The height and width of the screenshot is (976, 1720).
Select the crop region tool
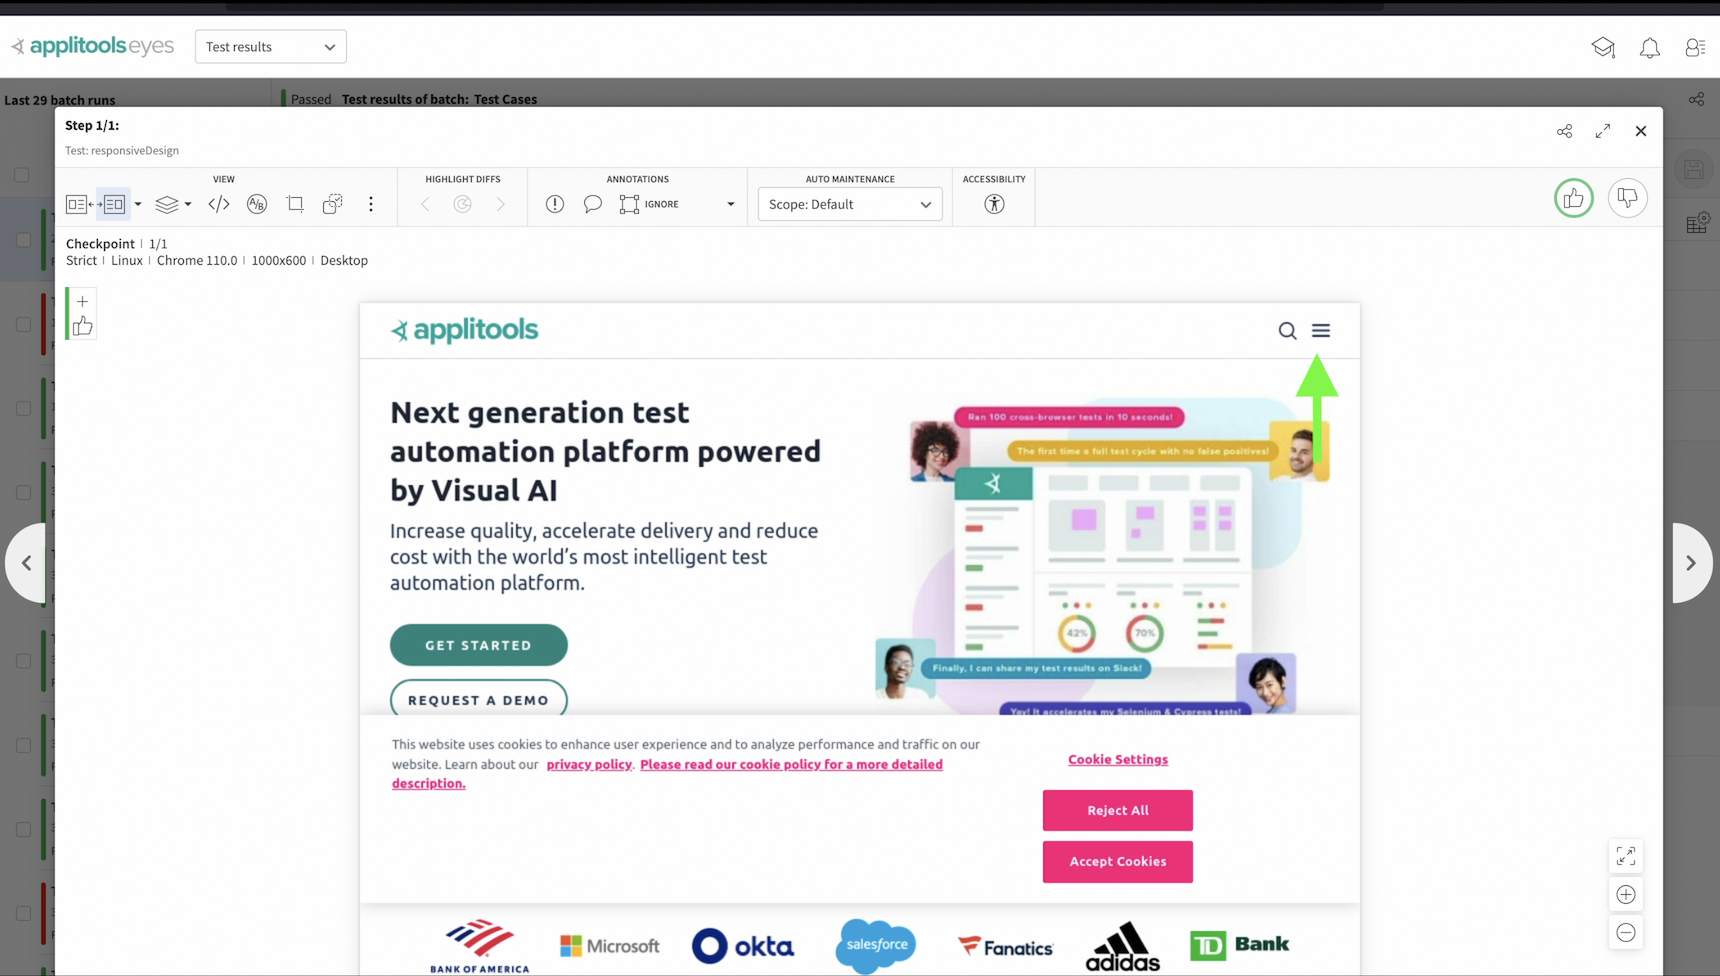pyautogui.click(x=295, y=204)
